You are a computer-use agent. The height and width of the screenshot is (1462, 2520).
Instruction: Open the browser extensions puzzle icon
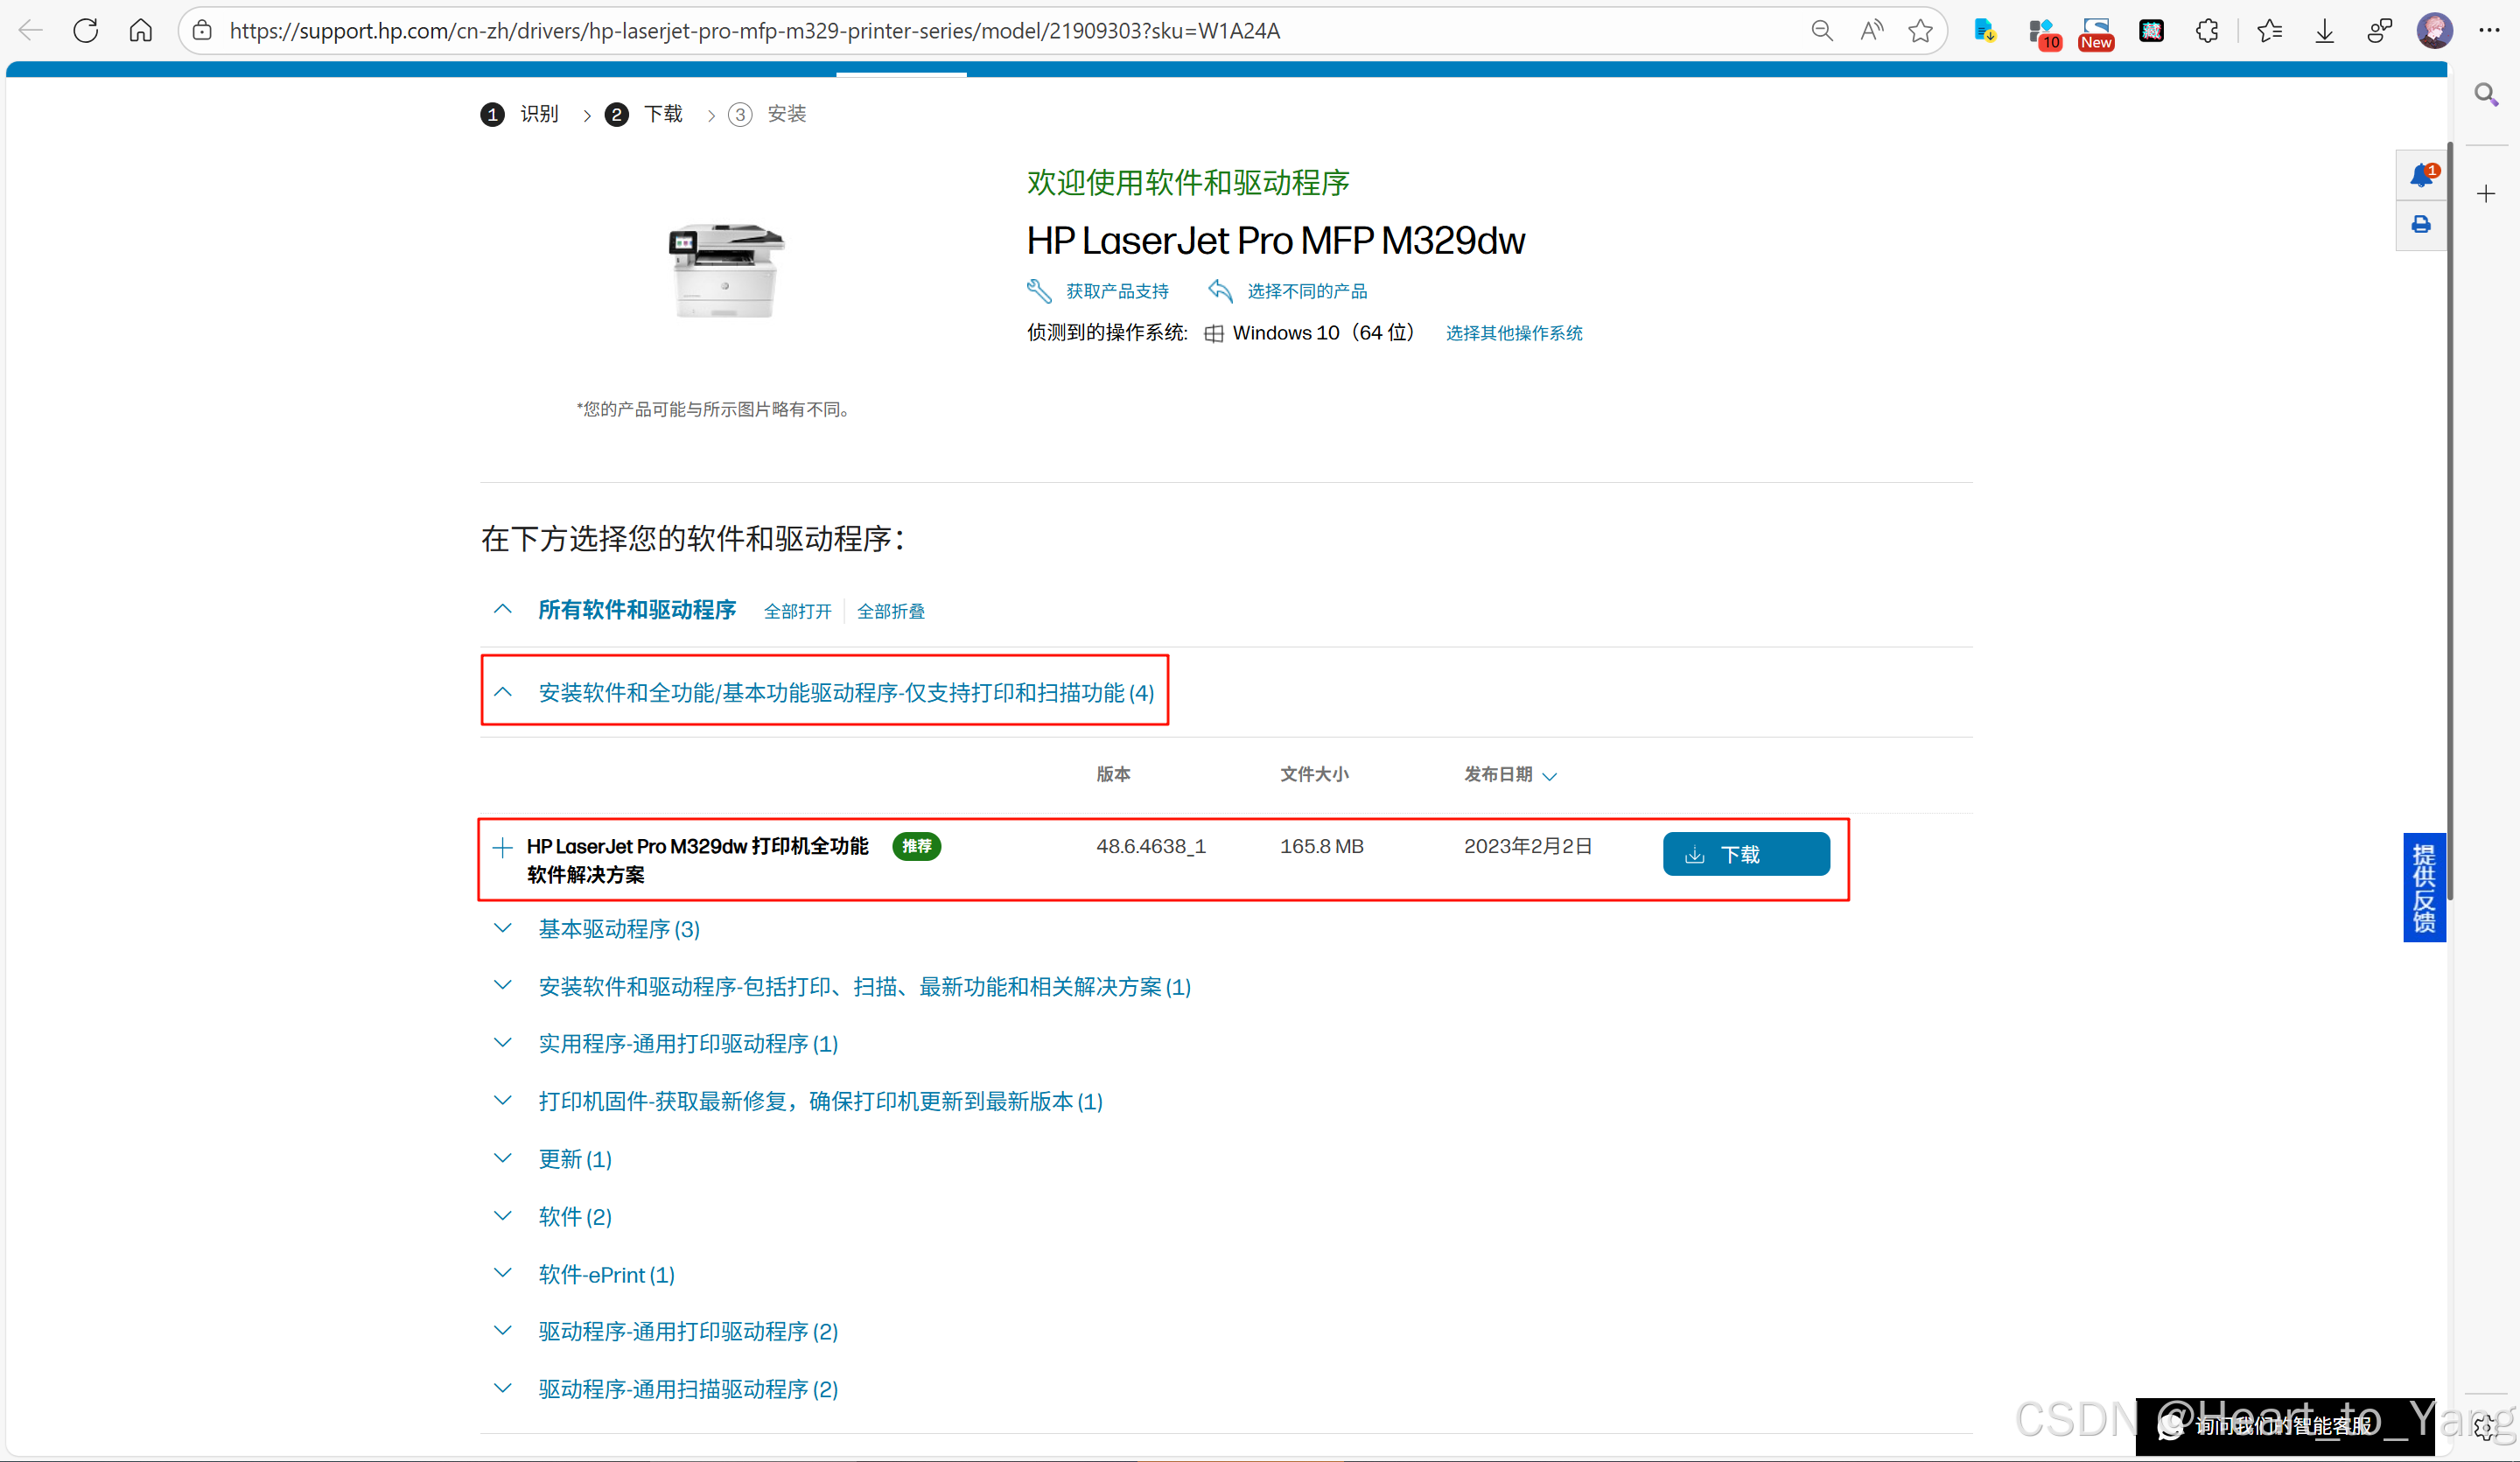click(x=2207, y=31)
